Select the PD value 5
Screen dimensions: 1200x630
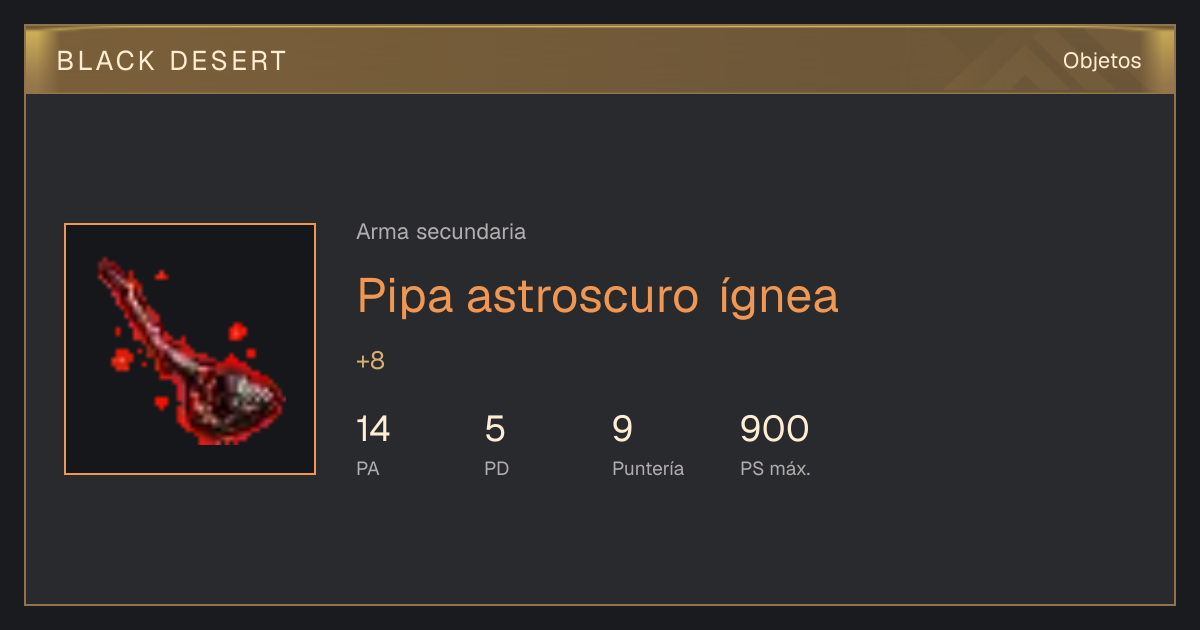click(x=495, y=429)
